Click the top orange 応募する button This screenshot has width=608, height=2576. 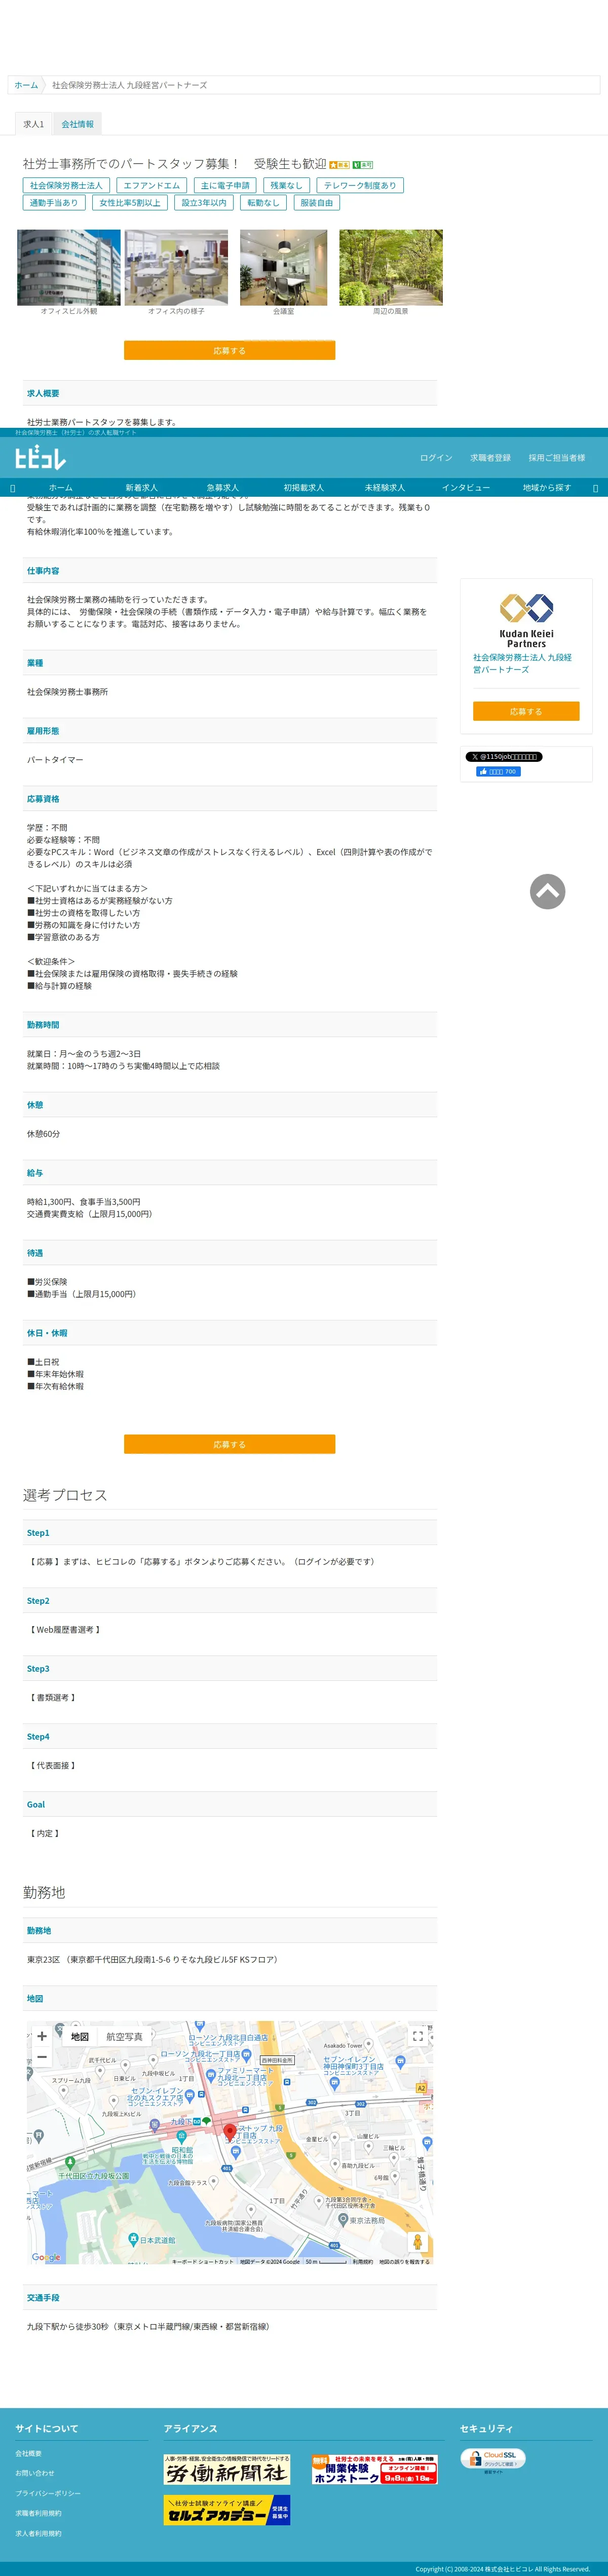[x=229, y=351]
